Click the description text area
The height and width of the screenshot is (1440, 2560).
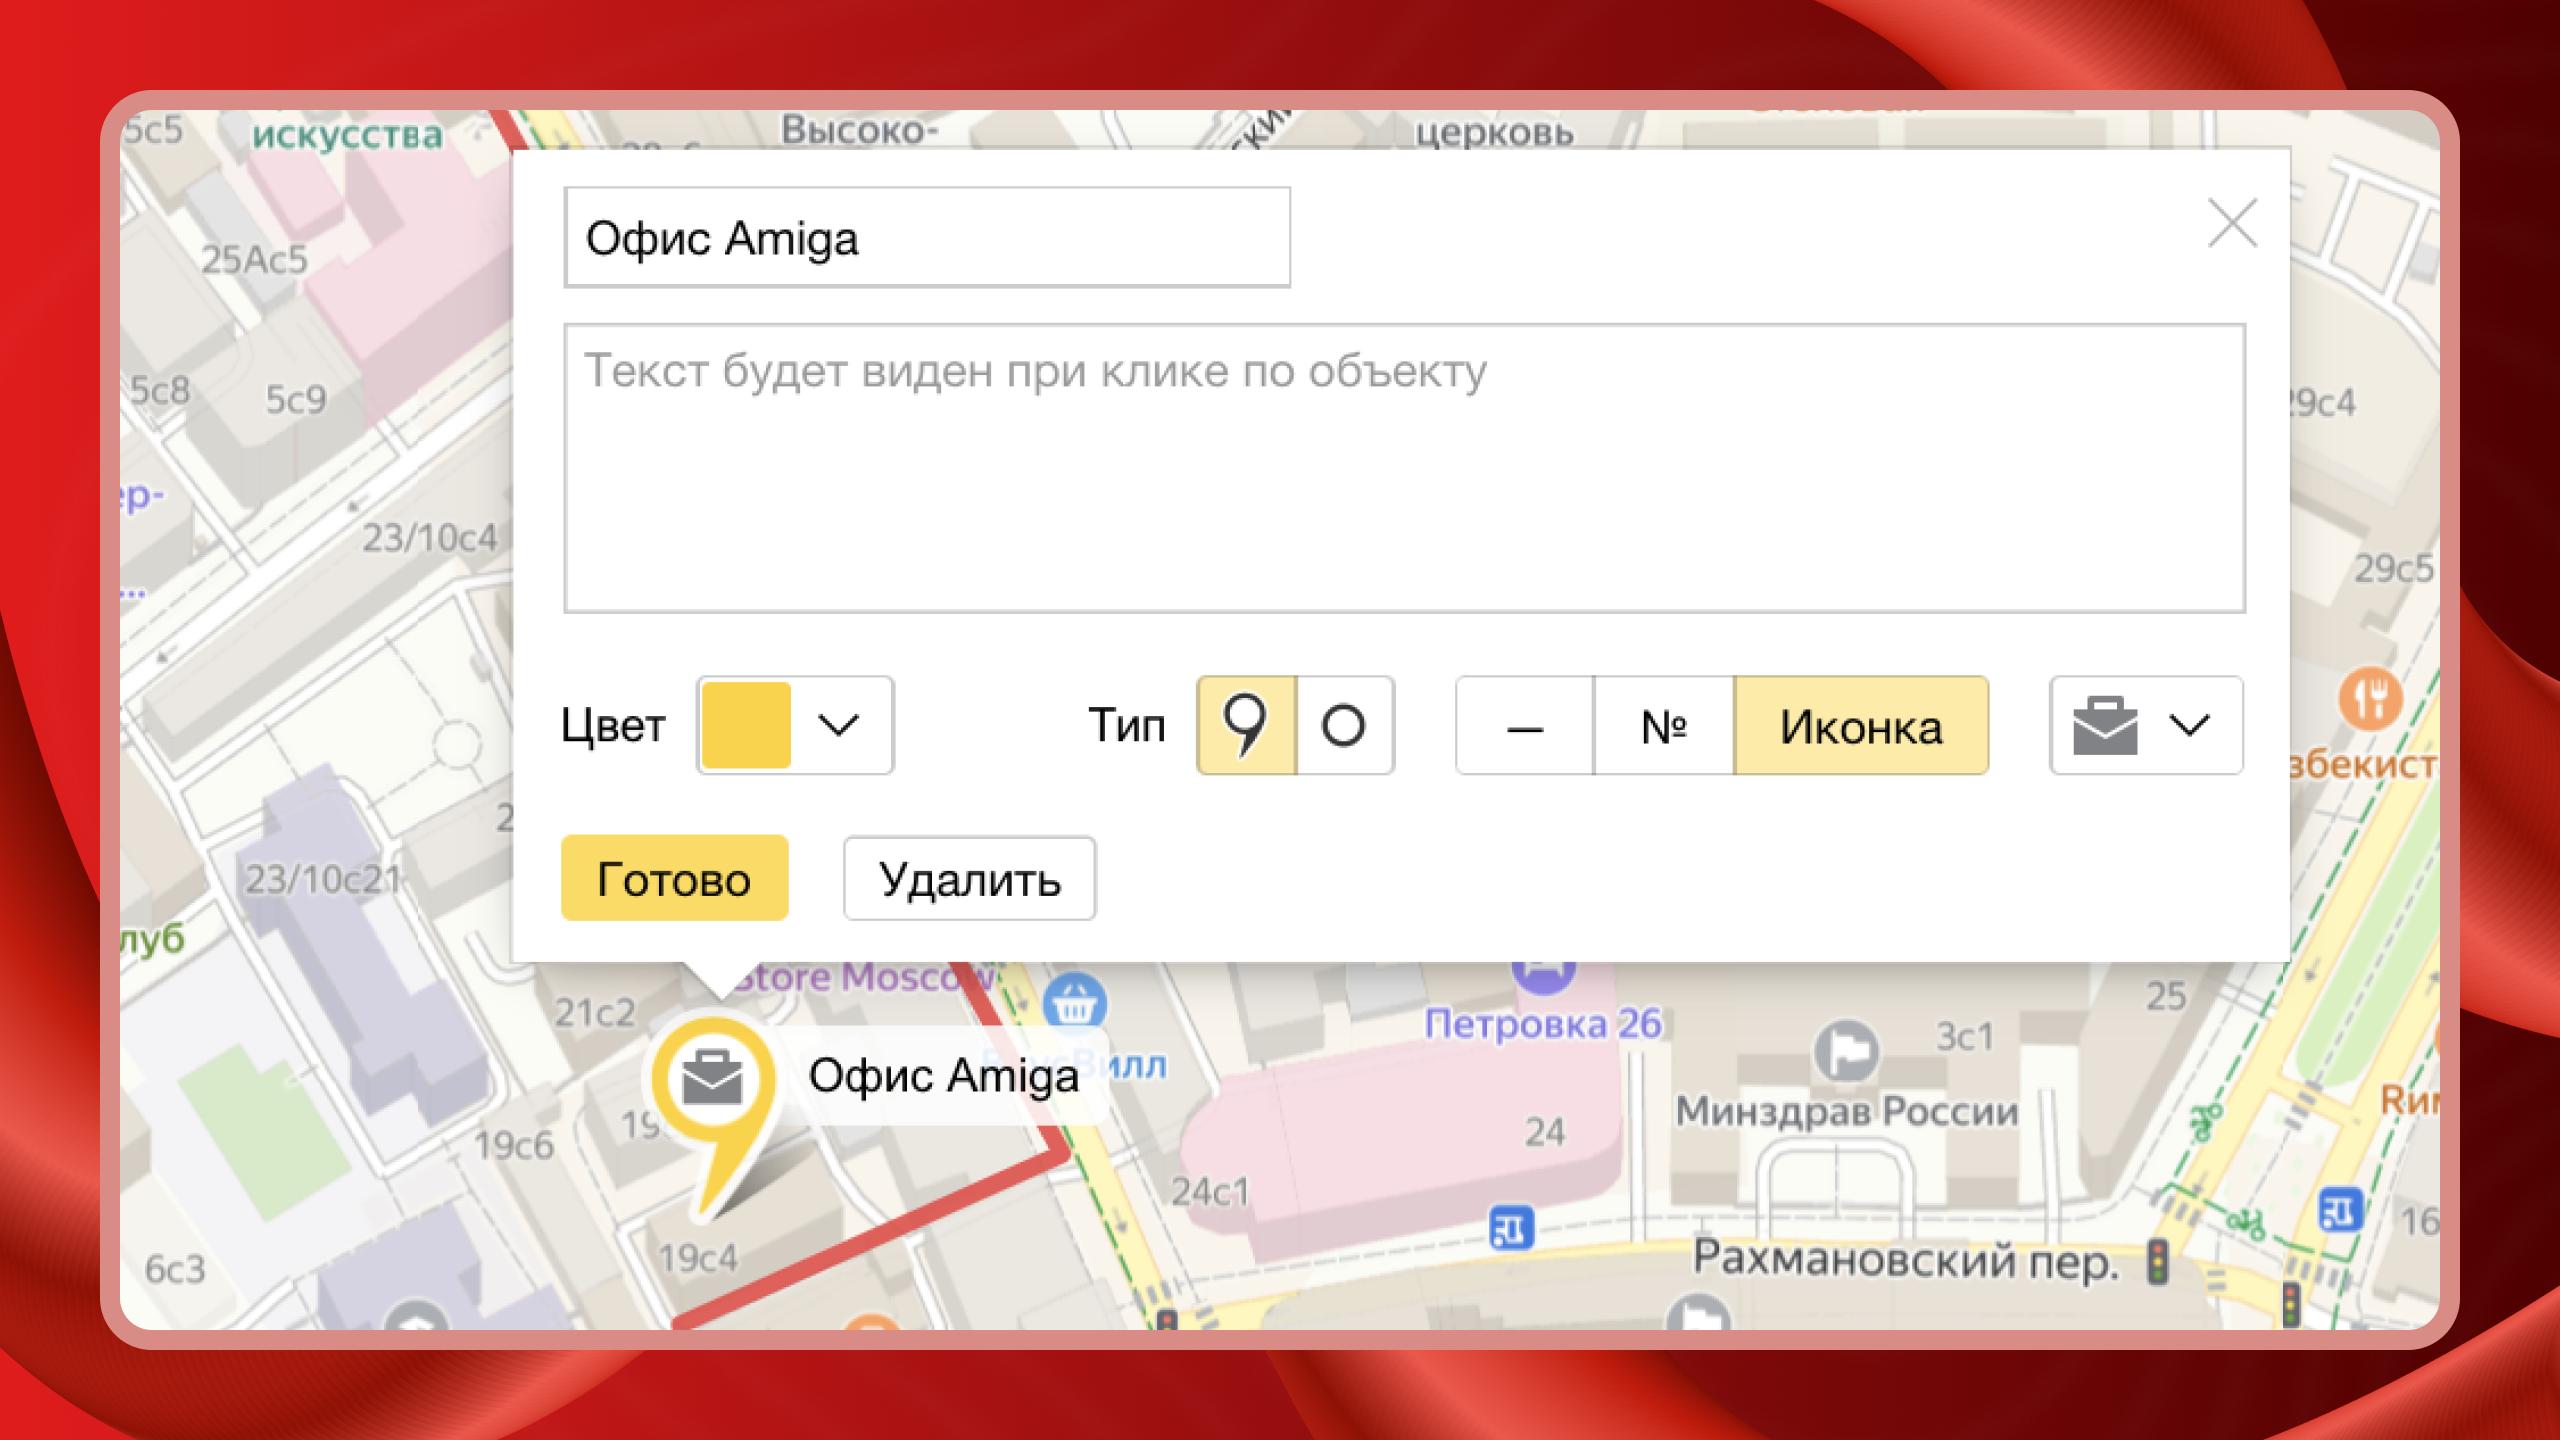pos(1404,468)
